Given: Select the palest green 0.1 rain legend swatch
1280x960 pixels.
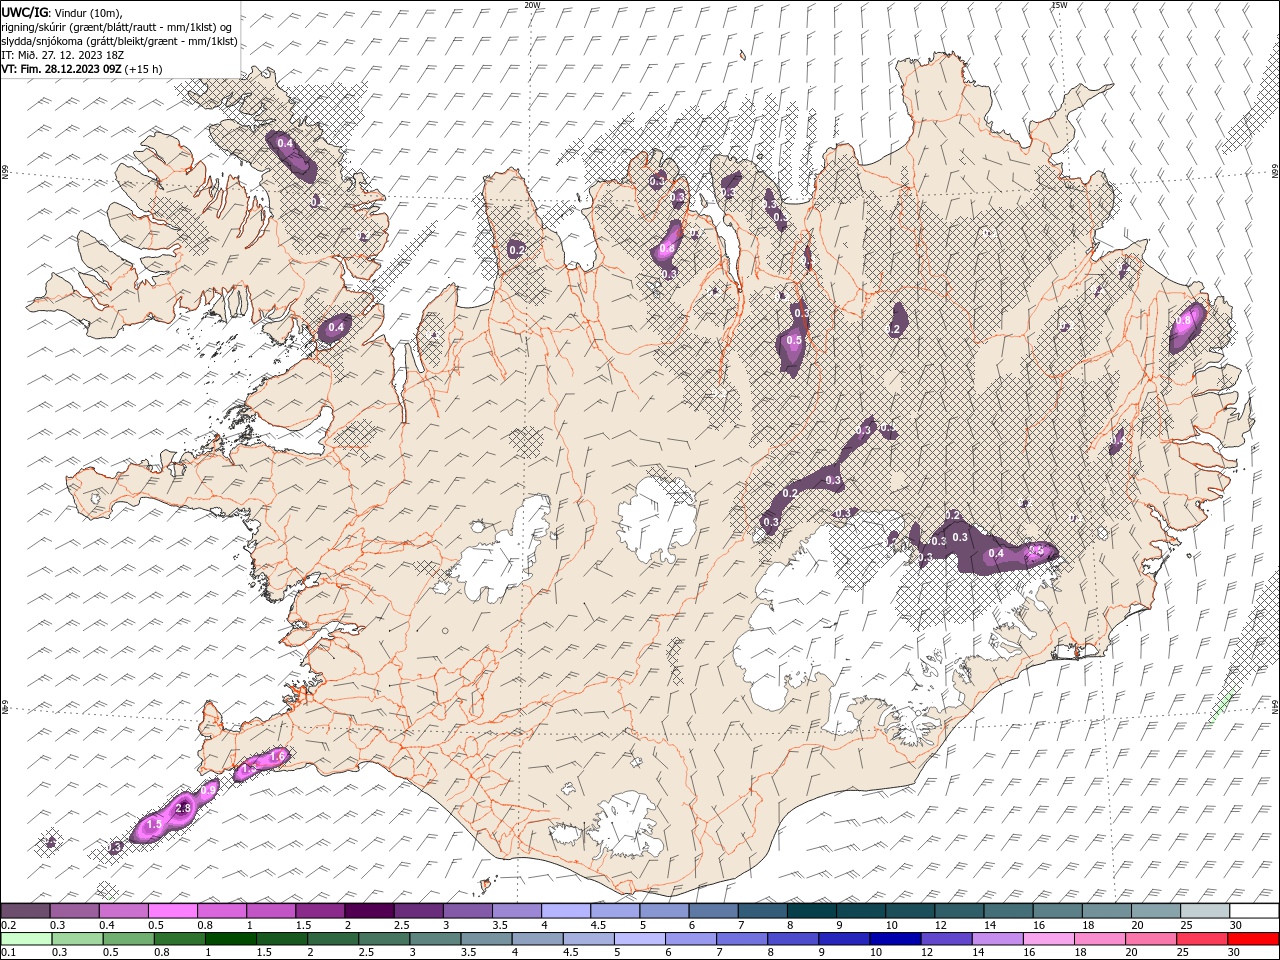Looking at the screenshot, I should [27, 939].
